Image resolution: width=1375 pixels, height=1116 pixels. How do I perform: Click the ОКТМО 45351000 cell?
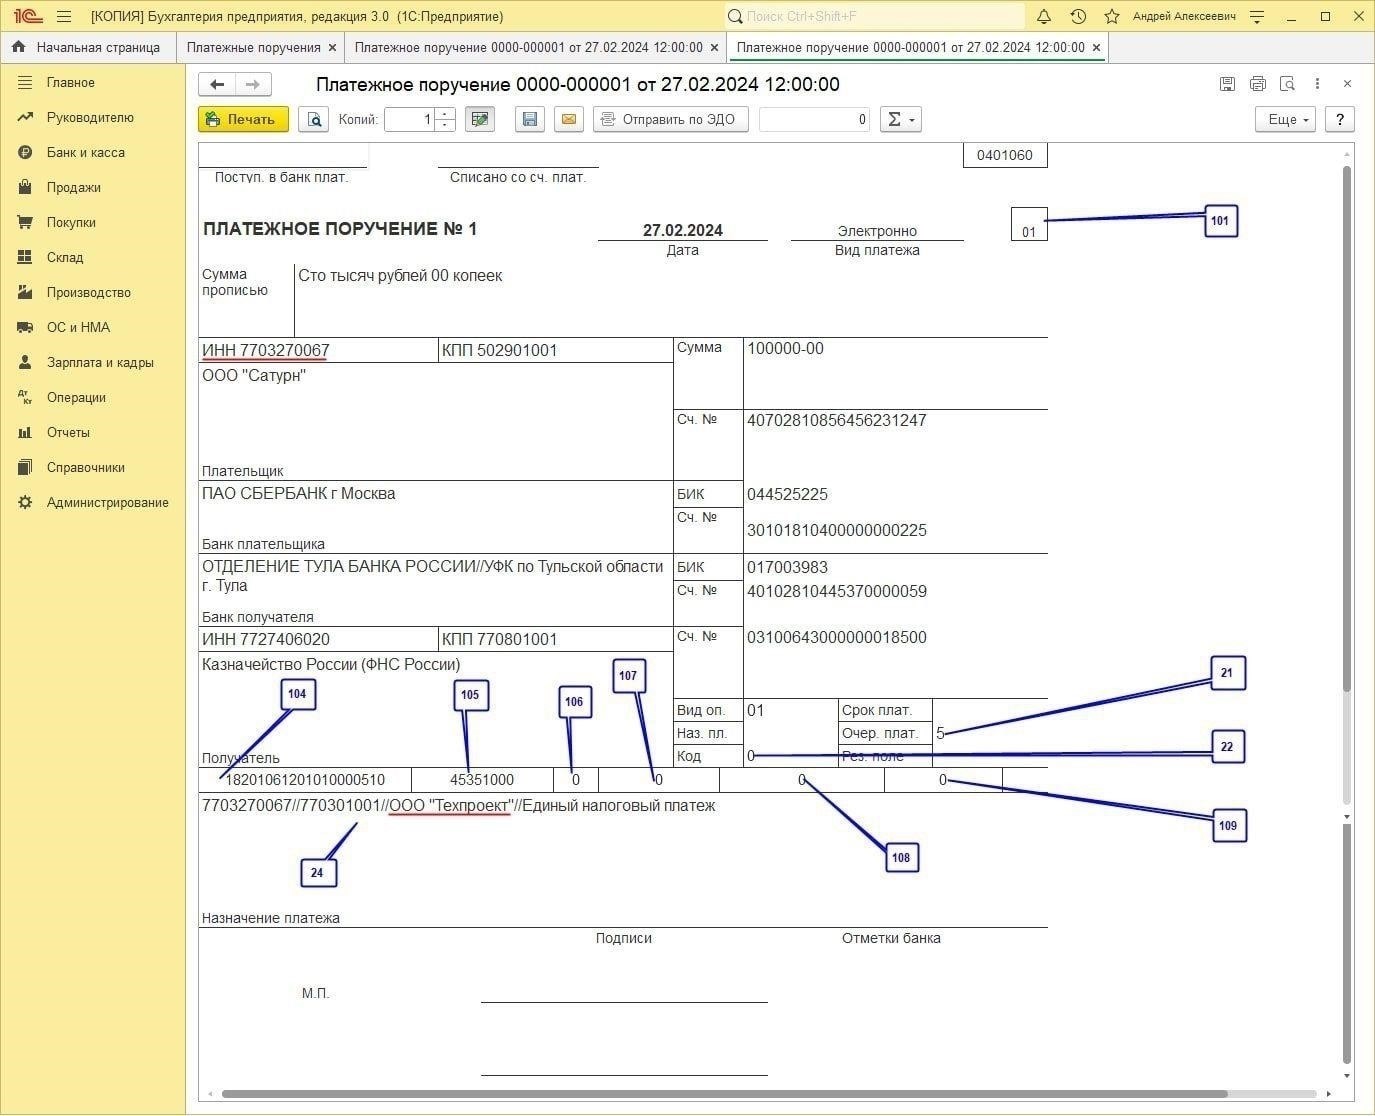coord(482,780)
